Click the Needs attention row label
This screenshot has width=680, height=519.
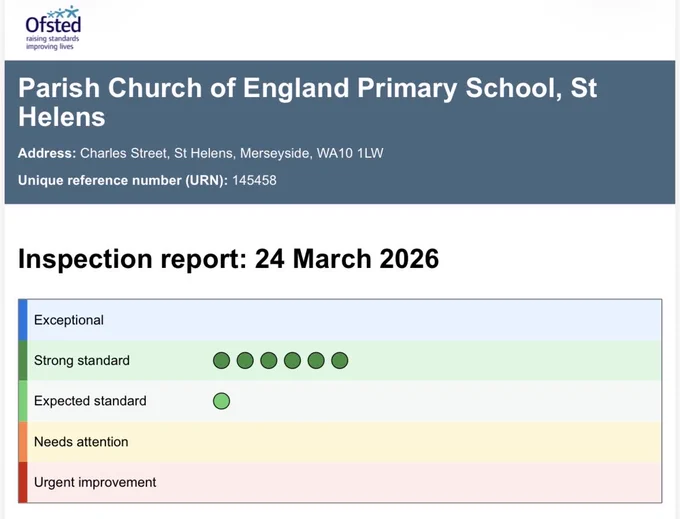click(x=81, y=442)
